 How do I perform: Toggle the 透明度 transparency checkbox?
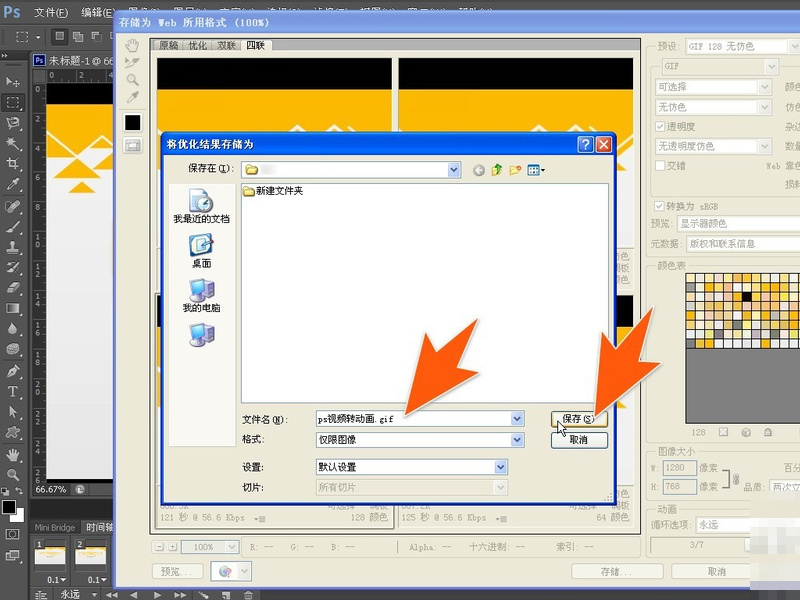[660, 127]
